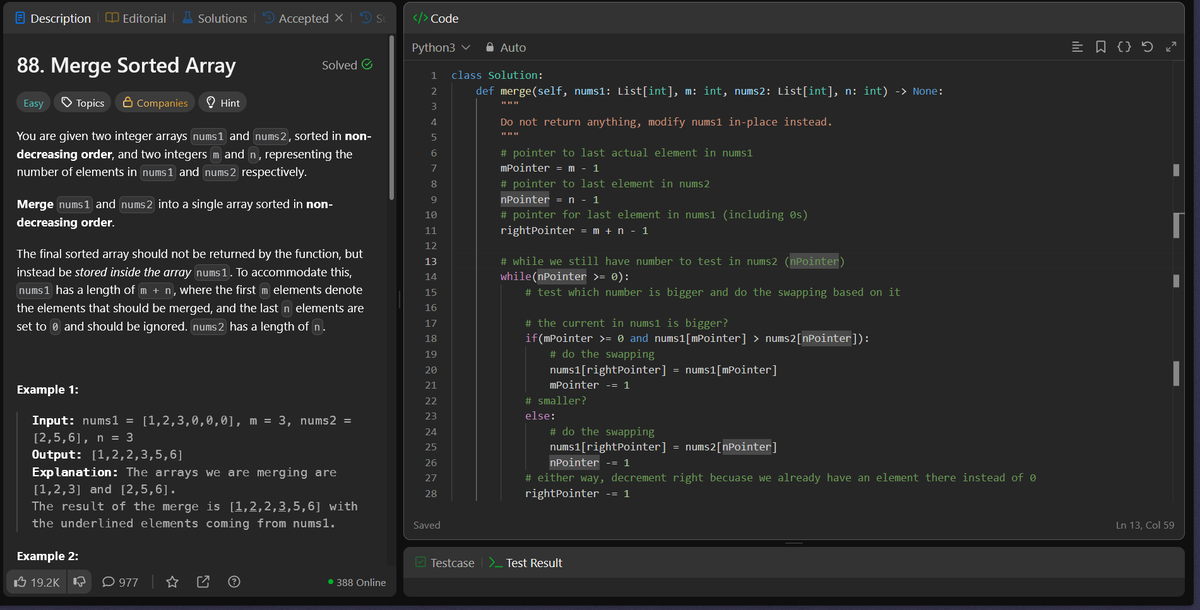Click the 'else:' line in the code
The height and width of the screenshot is (610, 1200).
pyautogui.click(x=540, y=416)
